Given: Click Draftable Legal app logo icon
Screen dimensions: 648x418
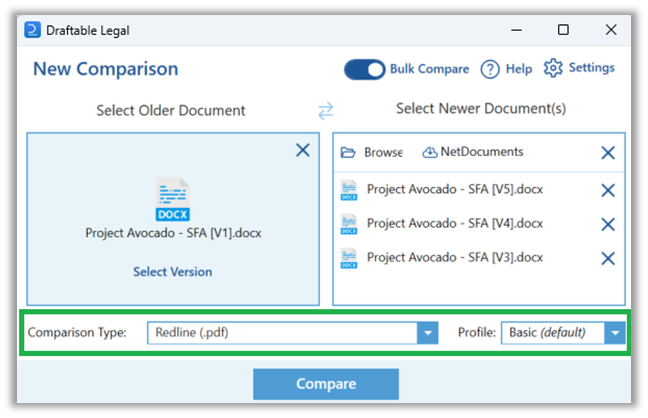Looking at the screenshot, I should [32, 30].
